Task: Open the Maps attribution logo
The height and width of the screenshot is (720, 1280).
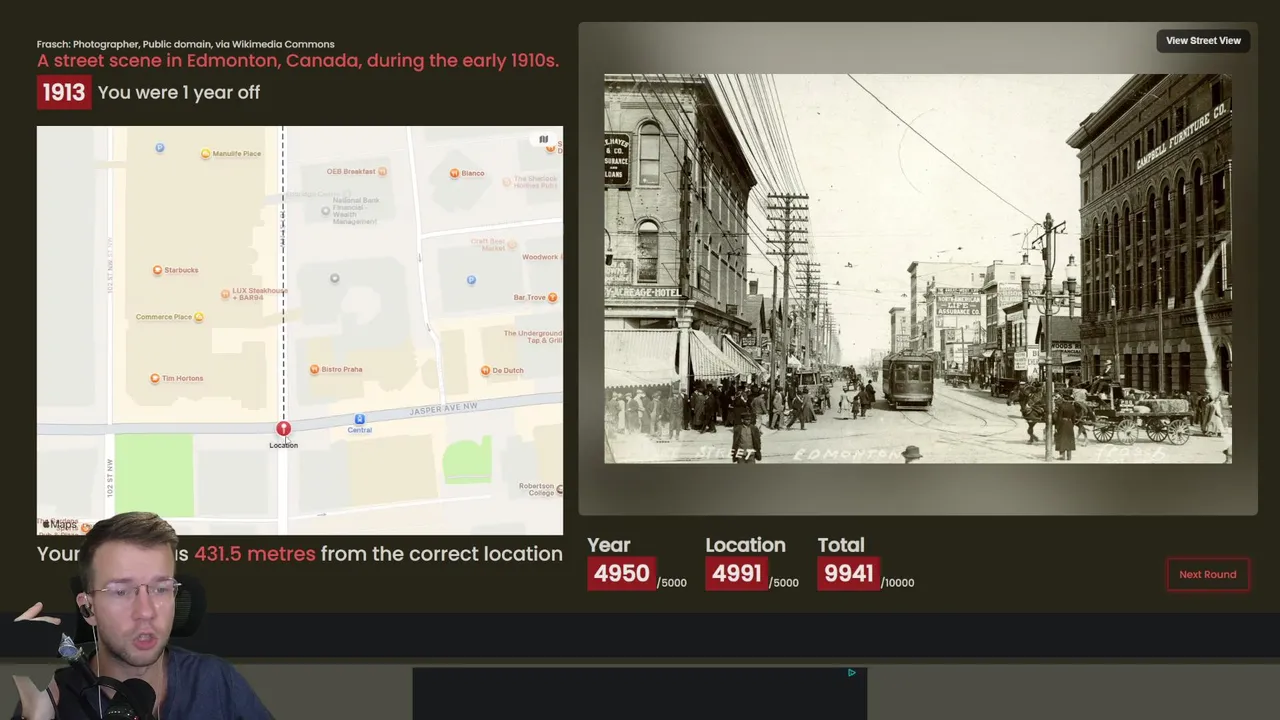Action: tap(59, 524)
